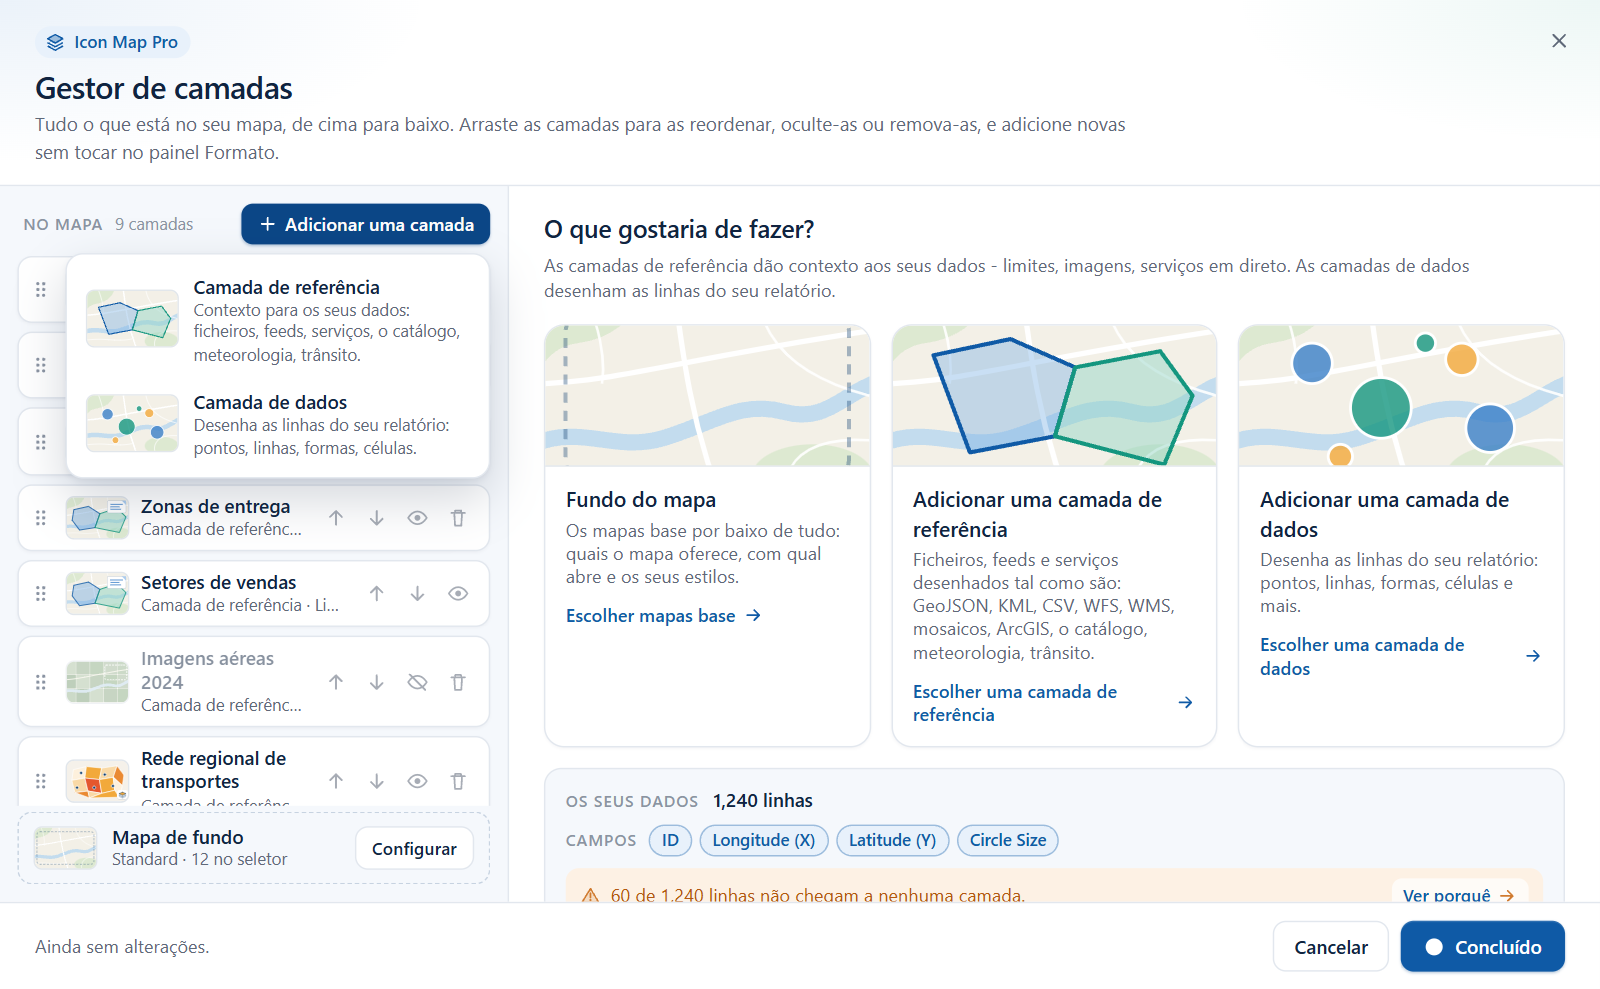Image resolution: width=1600 pixels, height=989 pixels.
Task: Show the hidden Imagens aéreas 2024 layer
Action: tap(418, 682)
